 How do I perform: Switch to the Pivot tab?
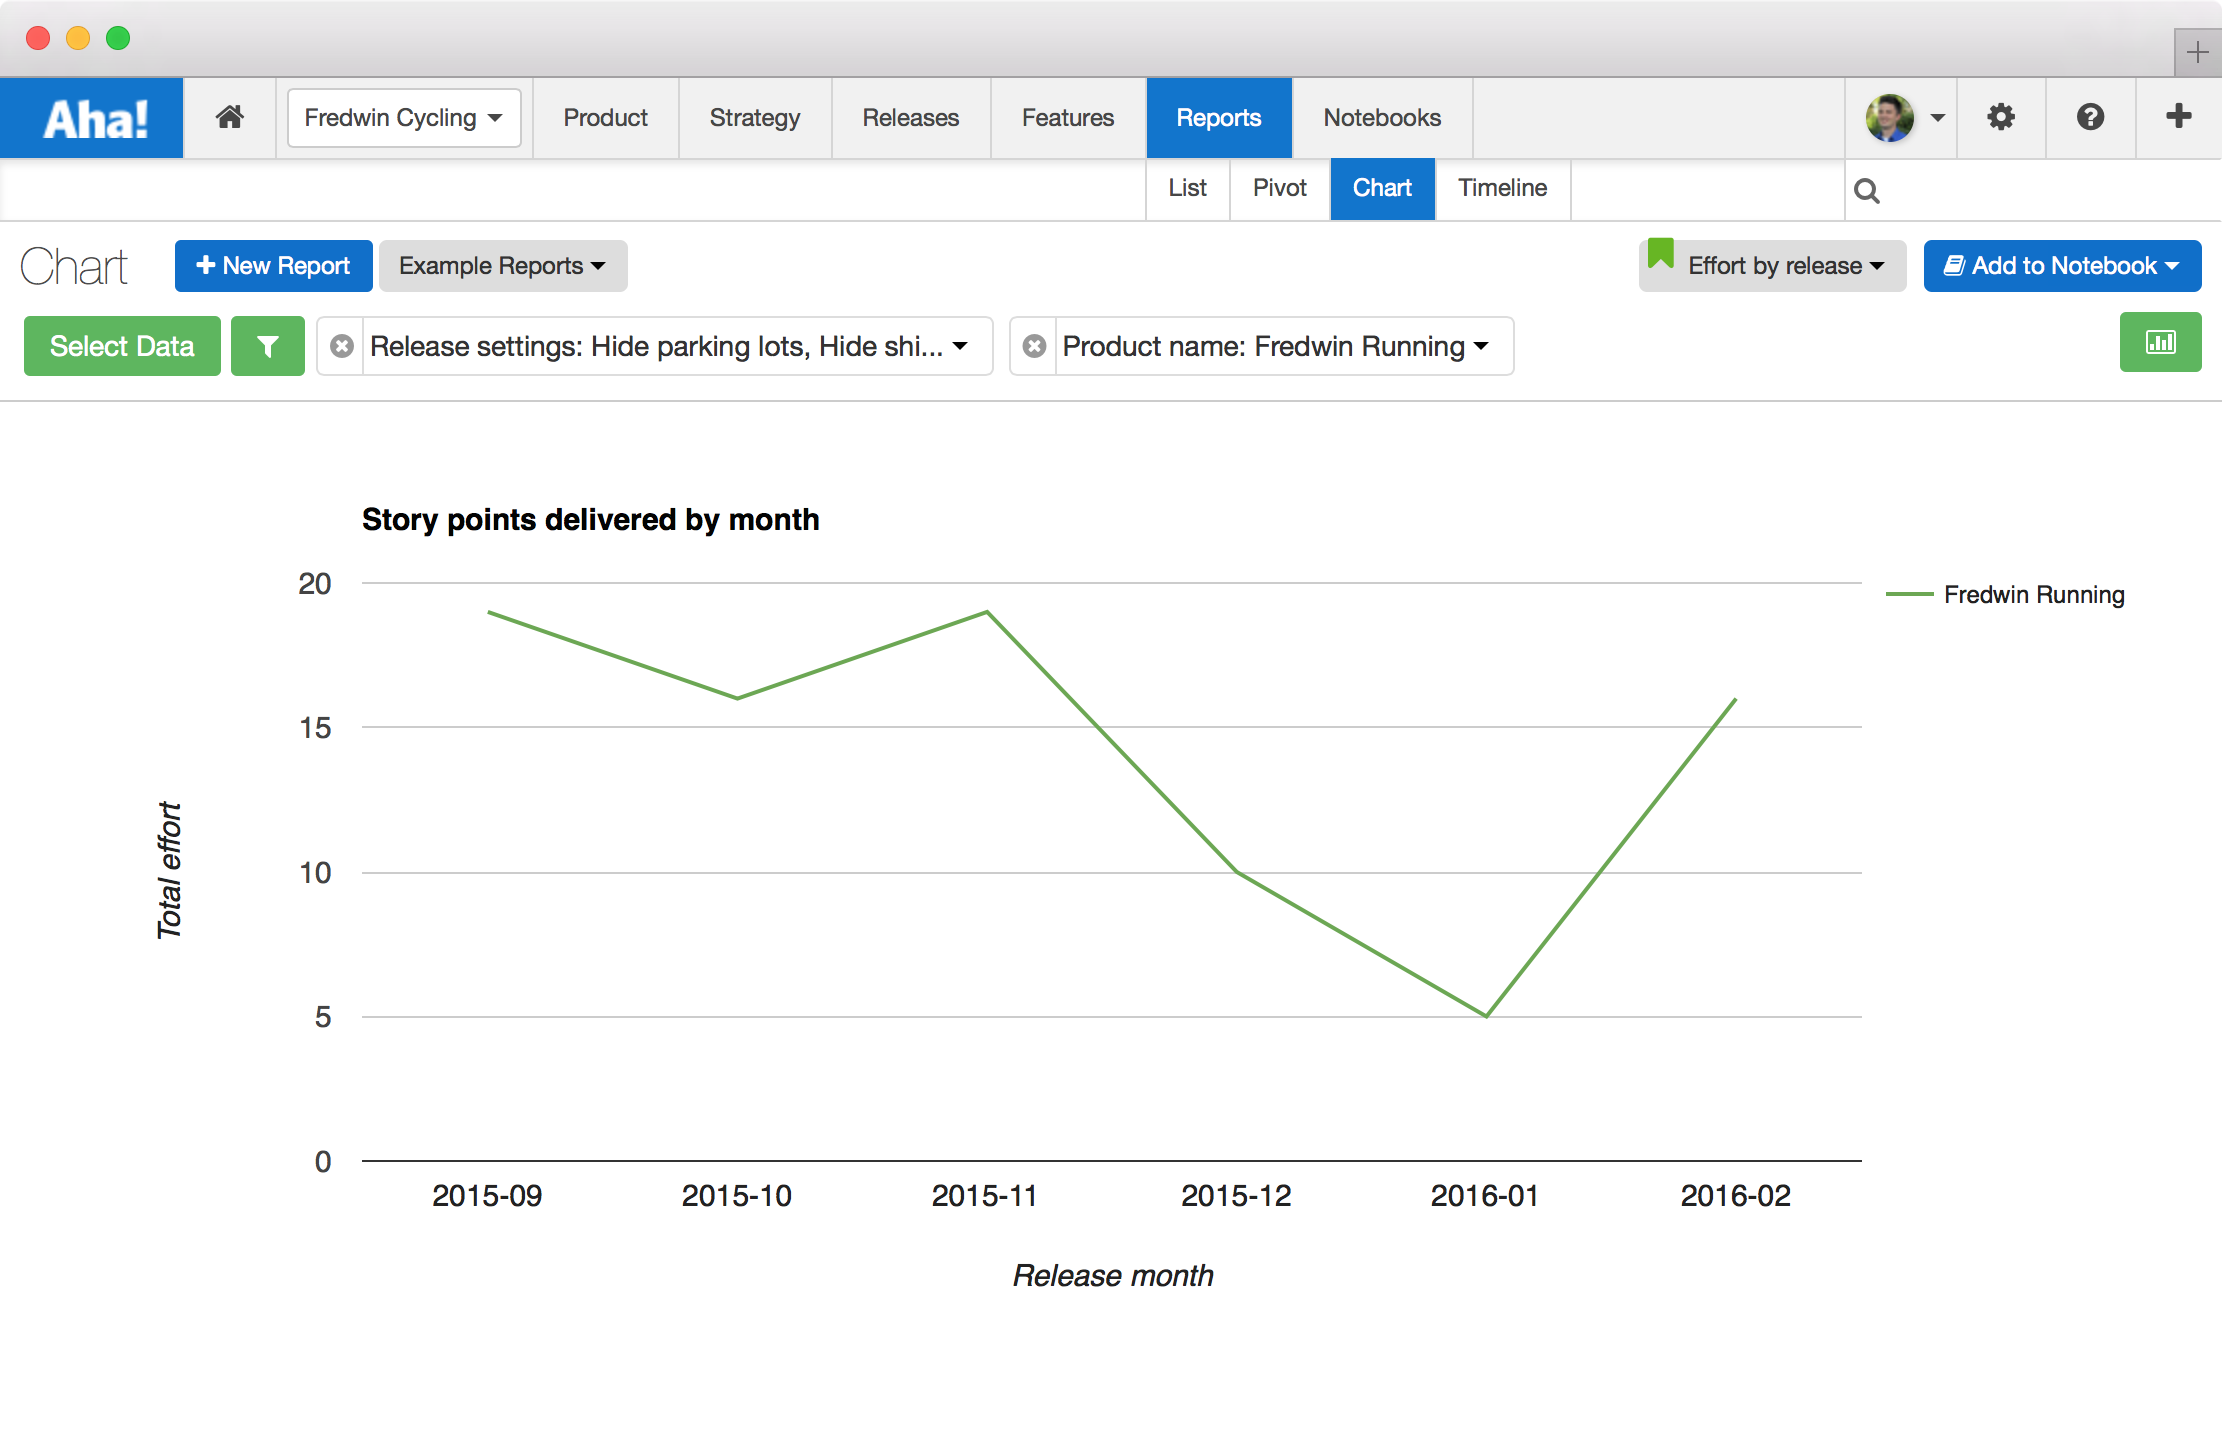tap(1279, 188)
